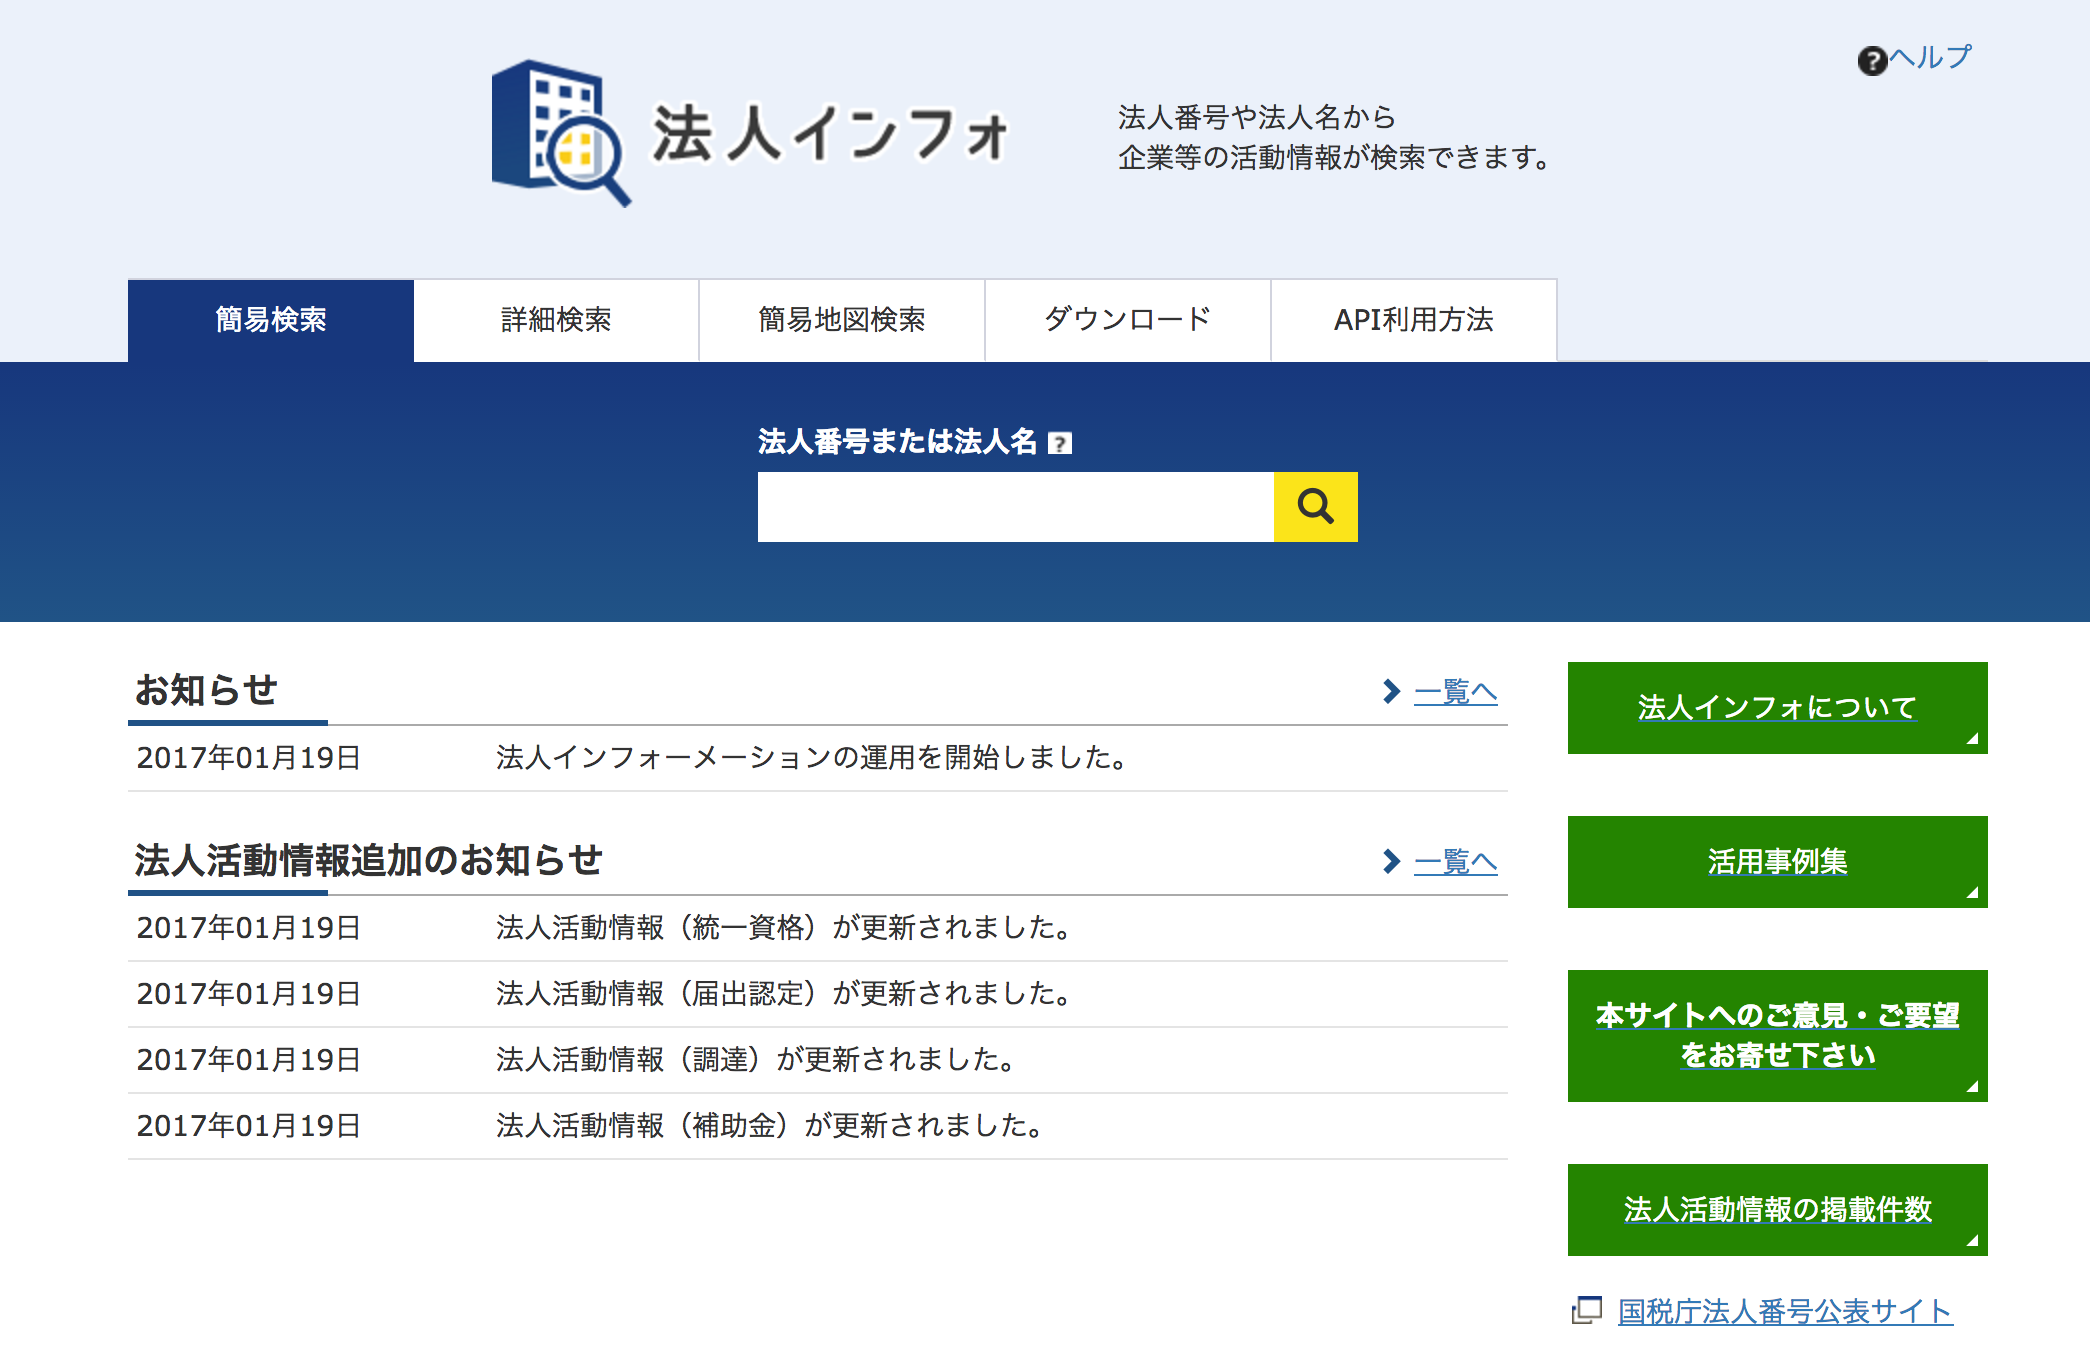
Task: Select the 簡易検索 tab
Action: coord(271,320)
